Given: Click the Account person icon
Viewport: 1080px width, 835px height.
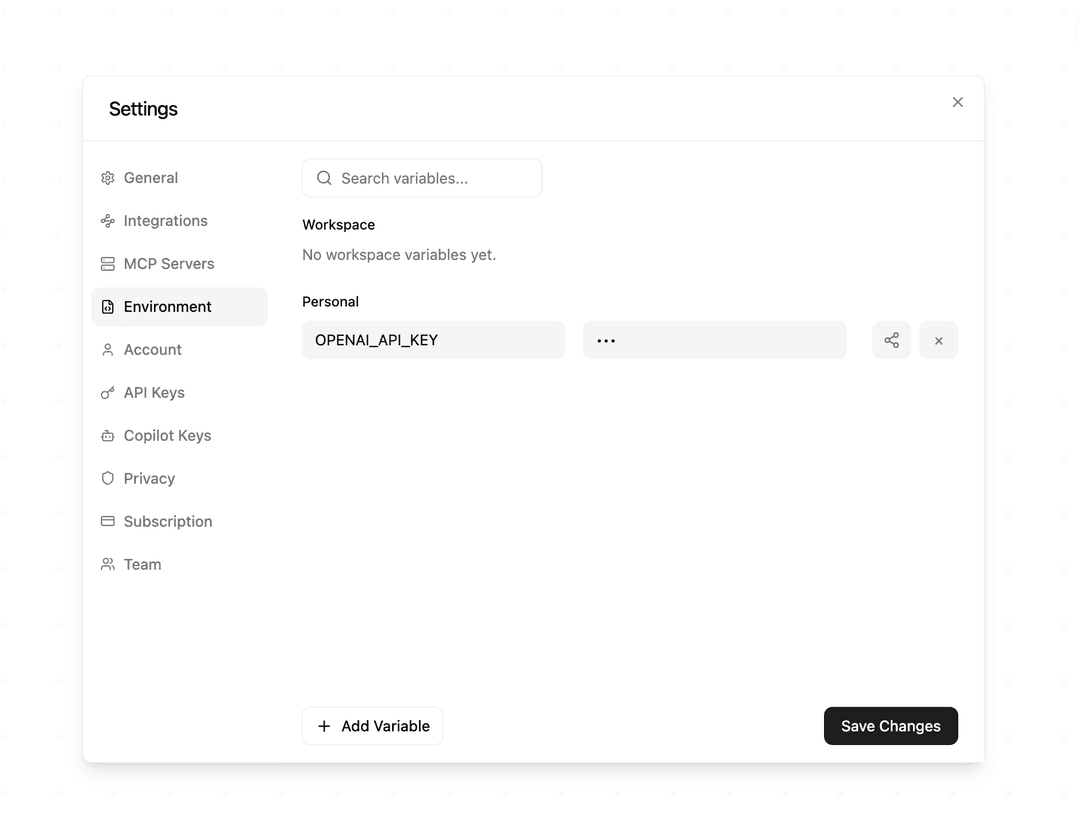Looking at the screenshot, I should 107,349.
